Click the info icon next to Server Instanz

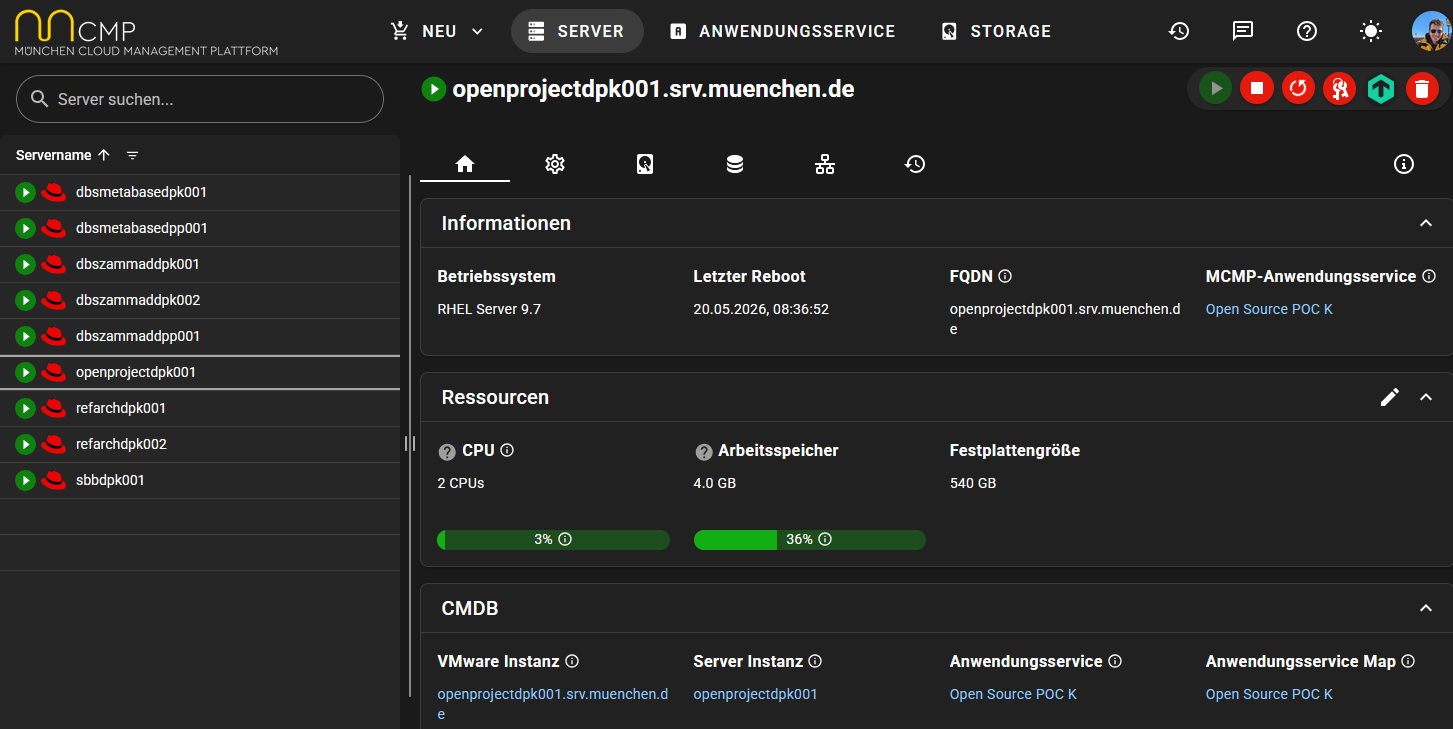[x=815, y=661]
